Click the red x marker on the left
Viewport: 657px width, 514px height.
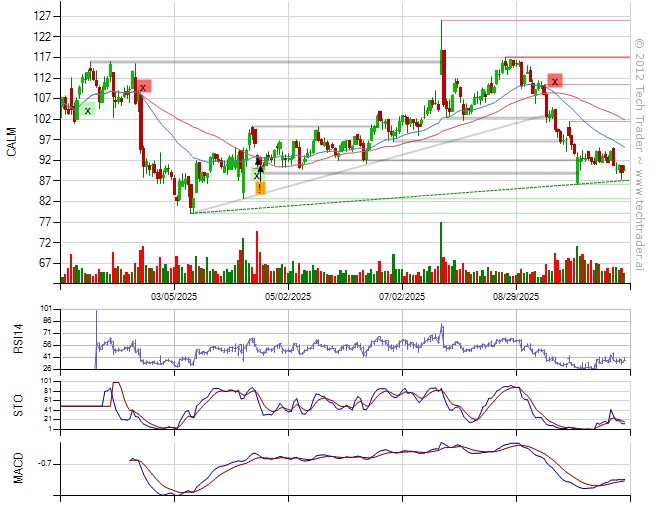143,87
